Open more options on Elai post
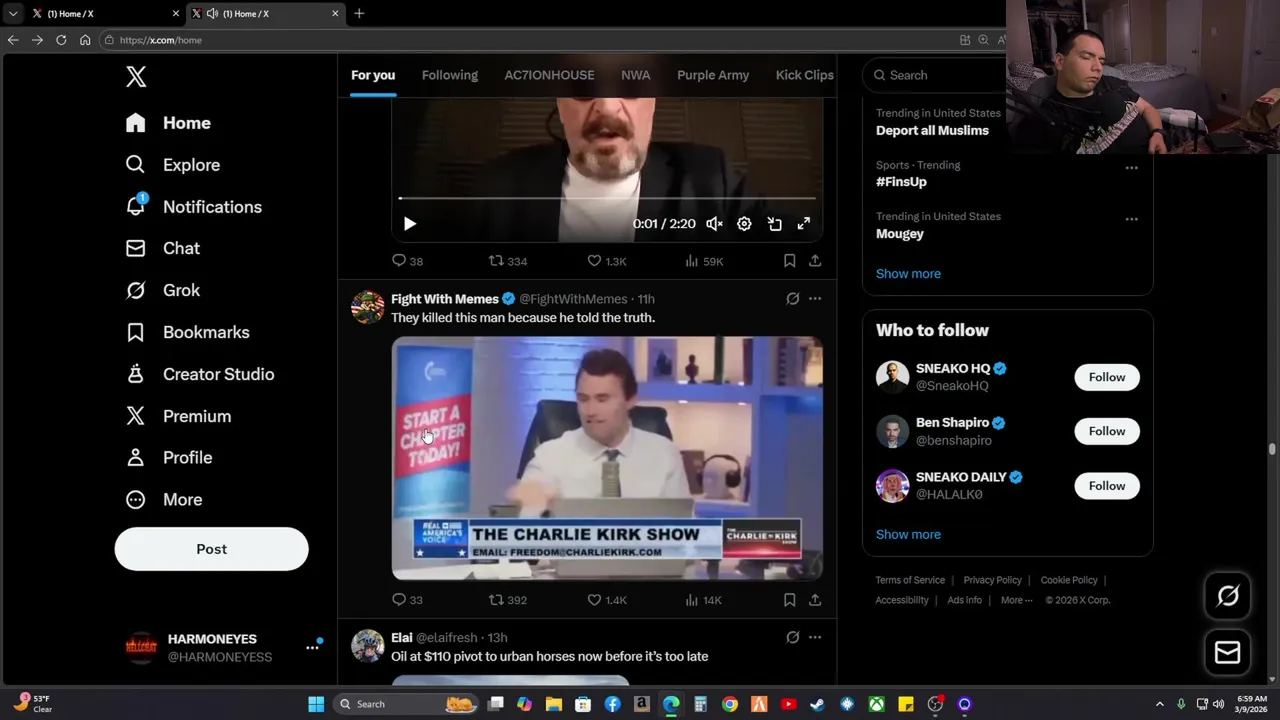 (x=815, y=637)
